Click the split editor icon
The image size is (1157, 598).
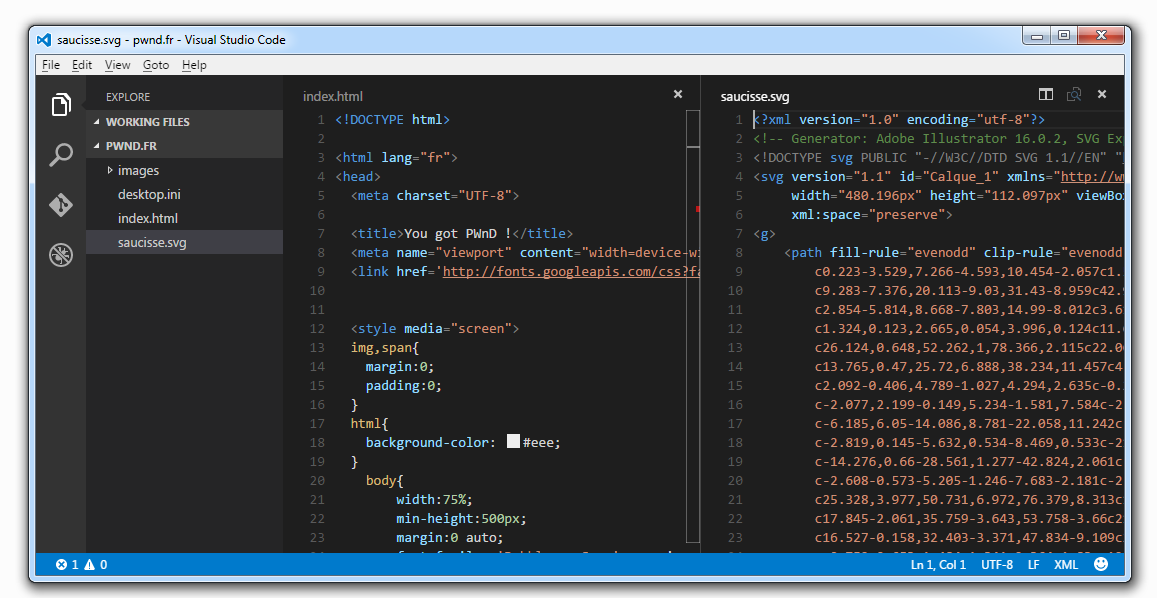1045,95
